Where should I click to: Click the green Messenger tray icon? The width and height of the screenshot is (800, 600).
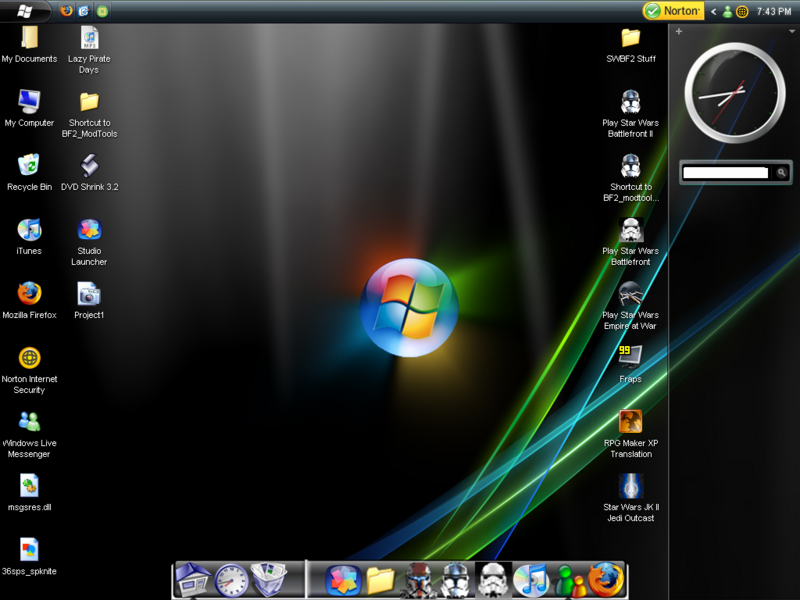tap(728, 11)
